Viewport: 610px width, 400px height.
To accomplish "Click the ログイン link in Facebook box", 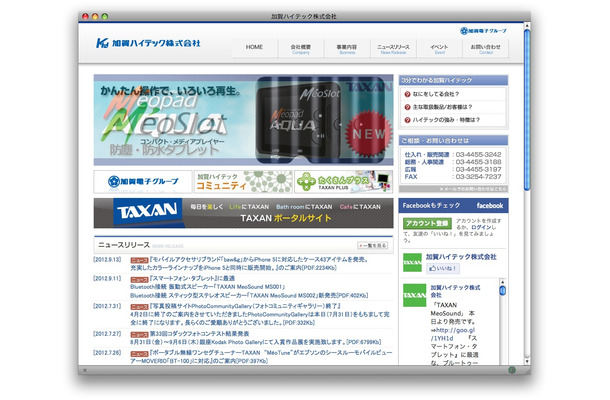I will [x=481, y=227].
